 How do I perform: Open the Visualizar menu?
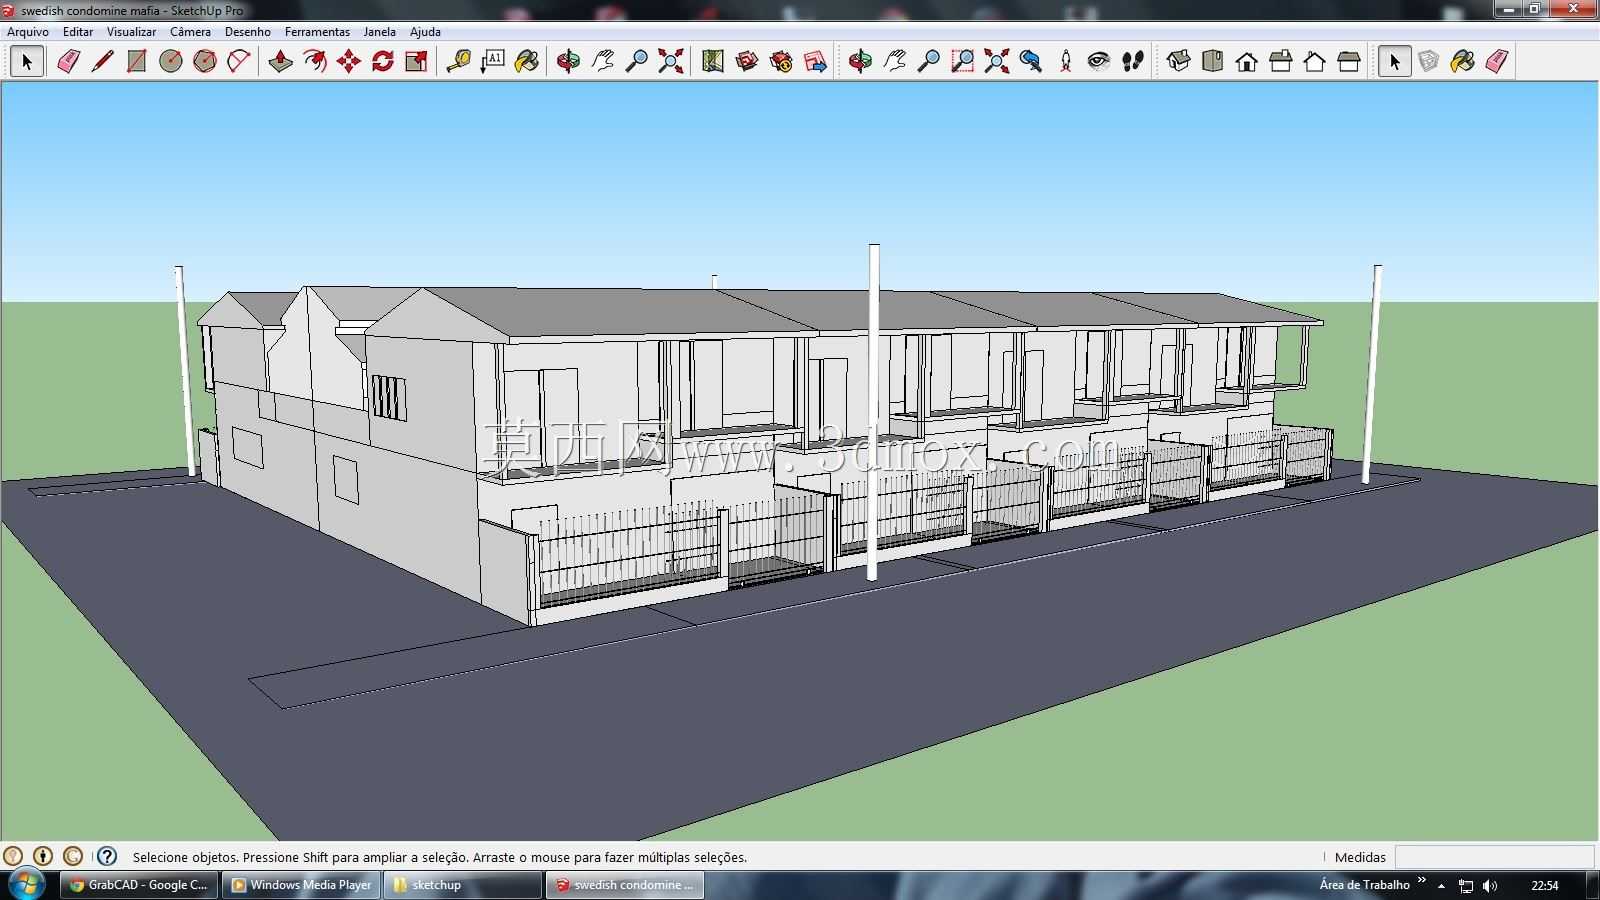[x=132, y=32]
